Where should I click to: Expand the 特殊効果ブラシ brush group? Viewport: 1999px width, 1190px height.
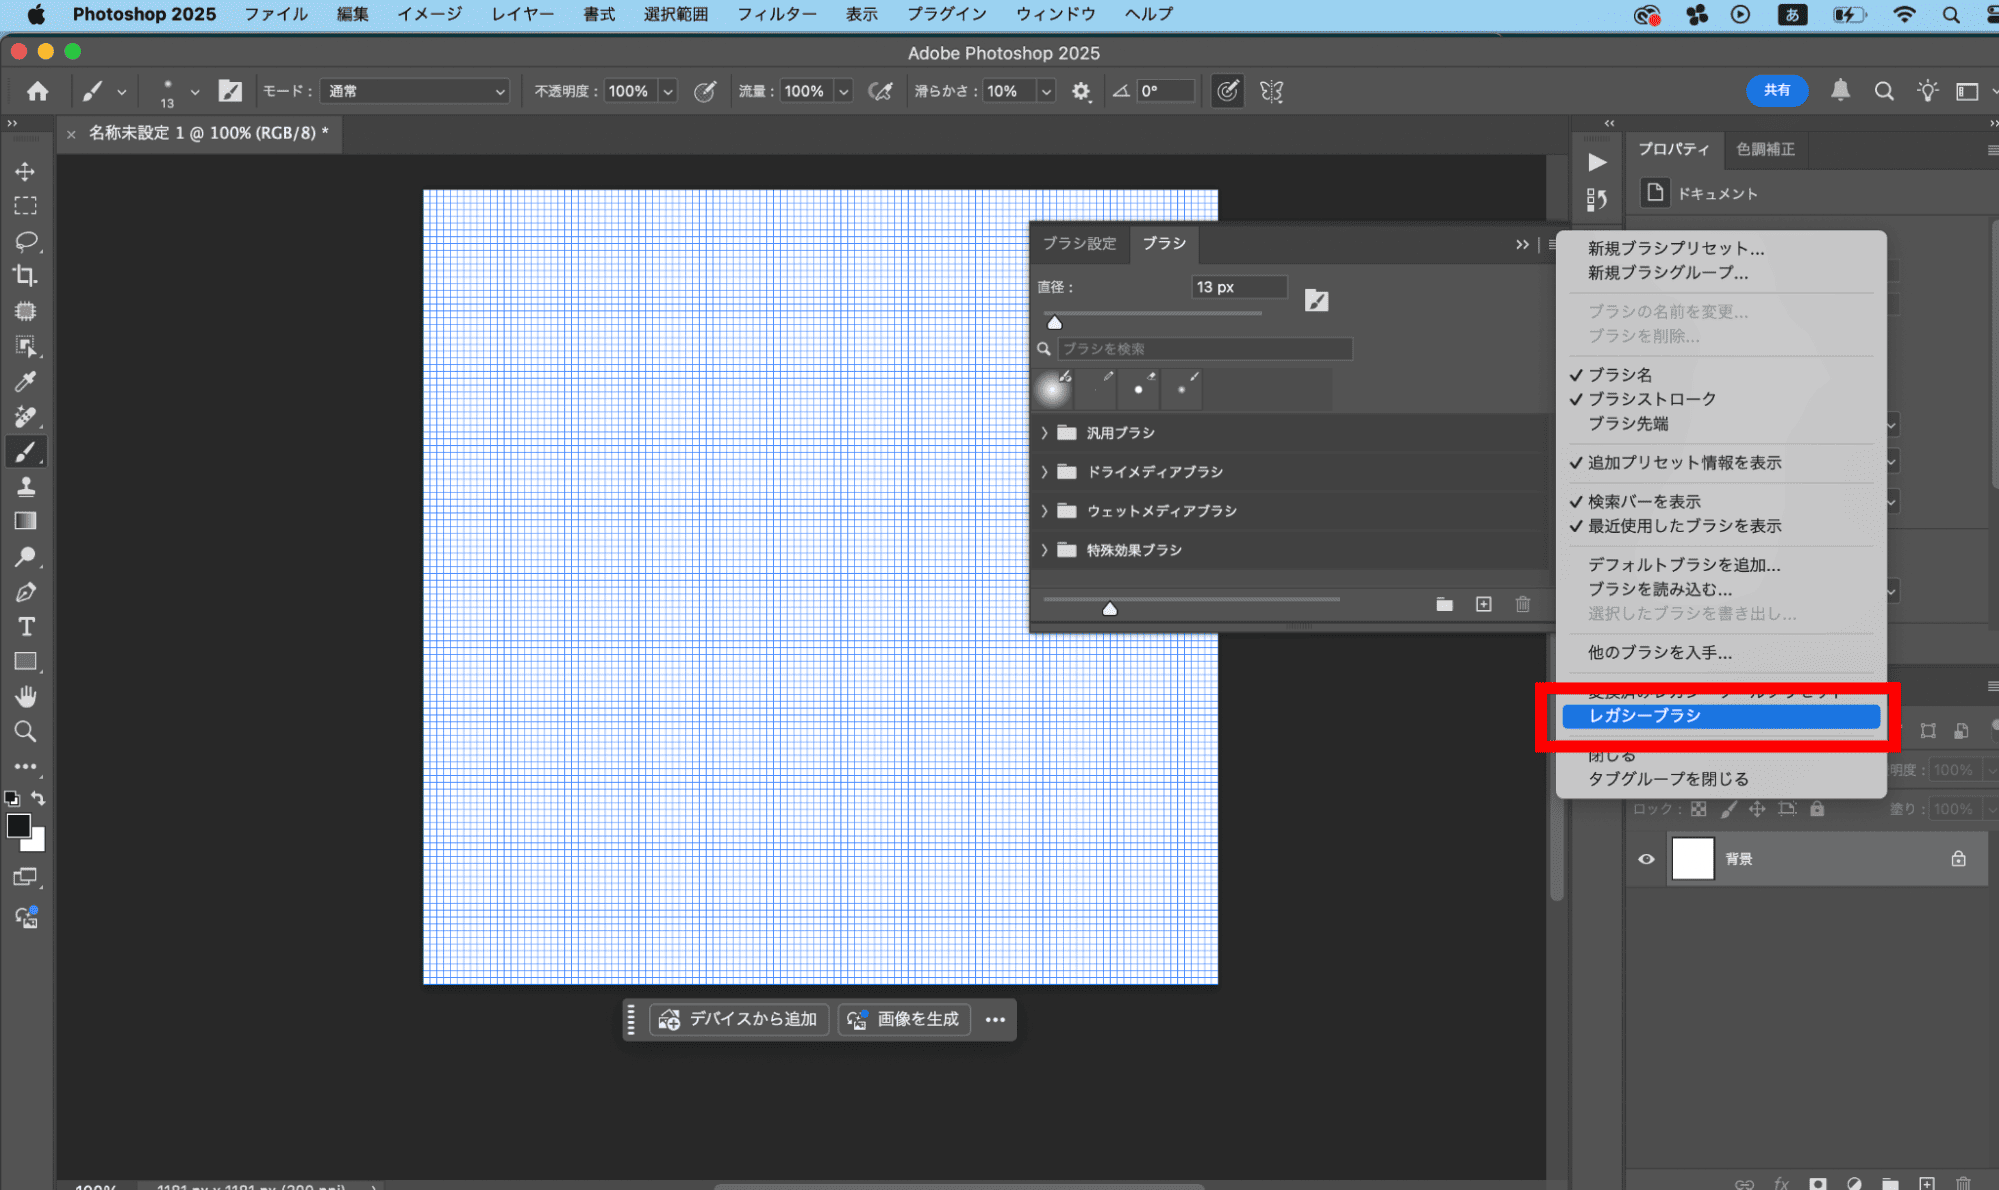point(1044,550)
